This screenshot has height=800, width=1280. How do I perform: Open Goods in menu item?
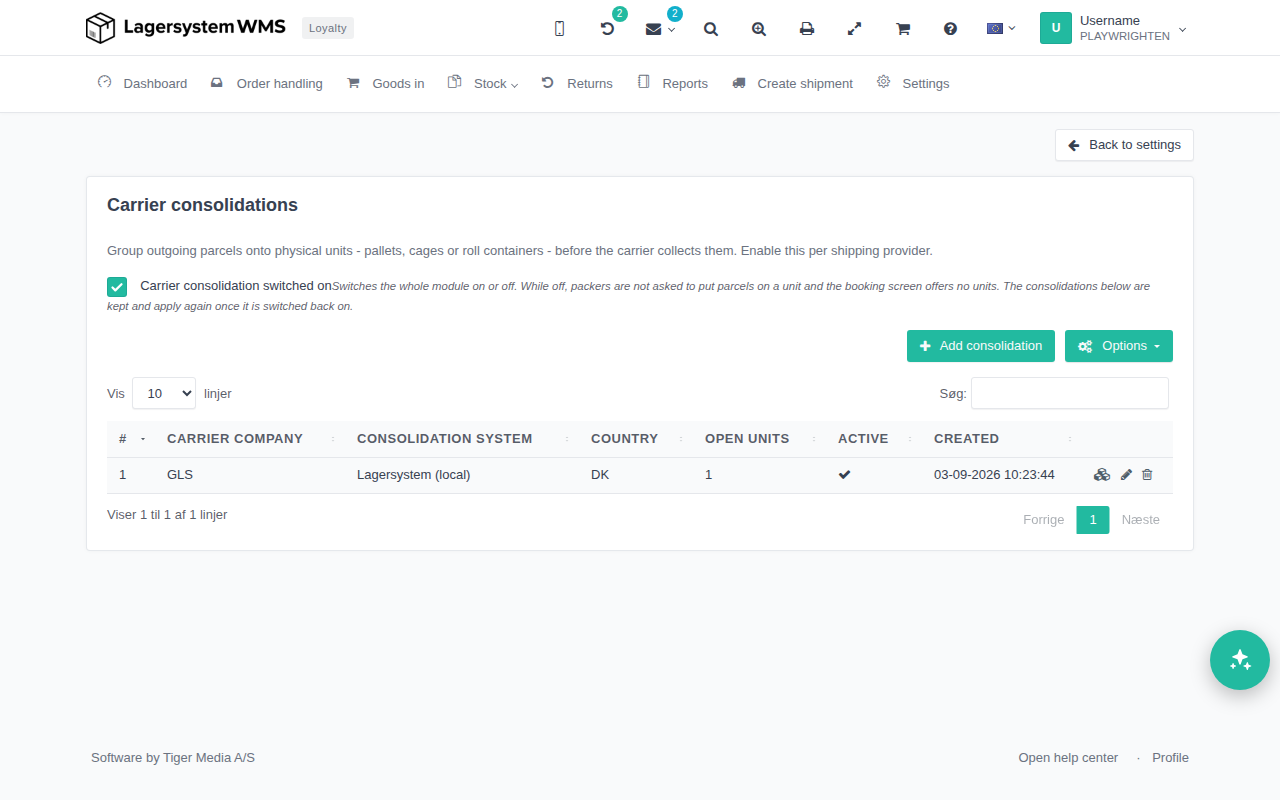click(385, 83)
